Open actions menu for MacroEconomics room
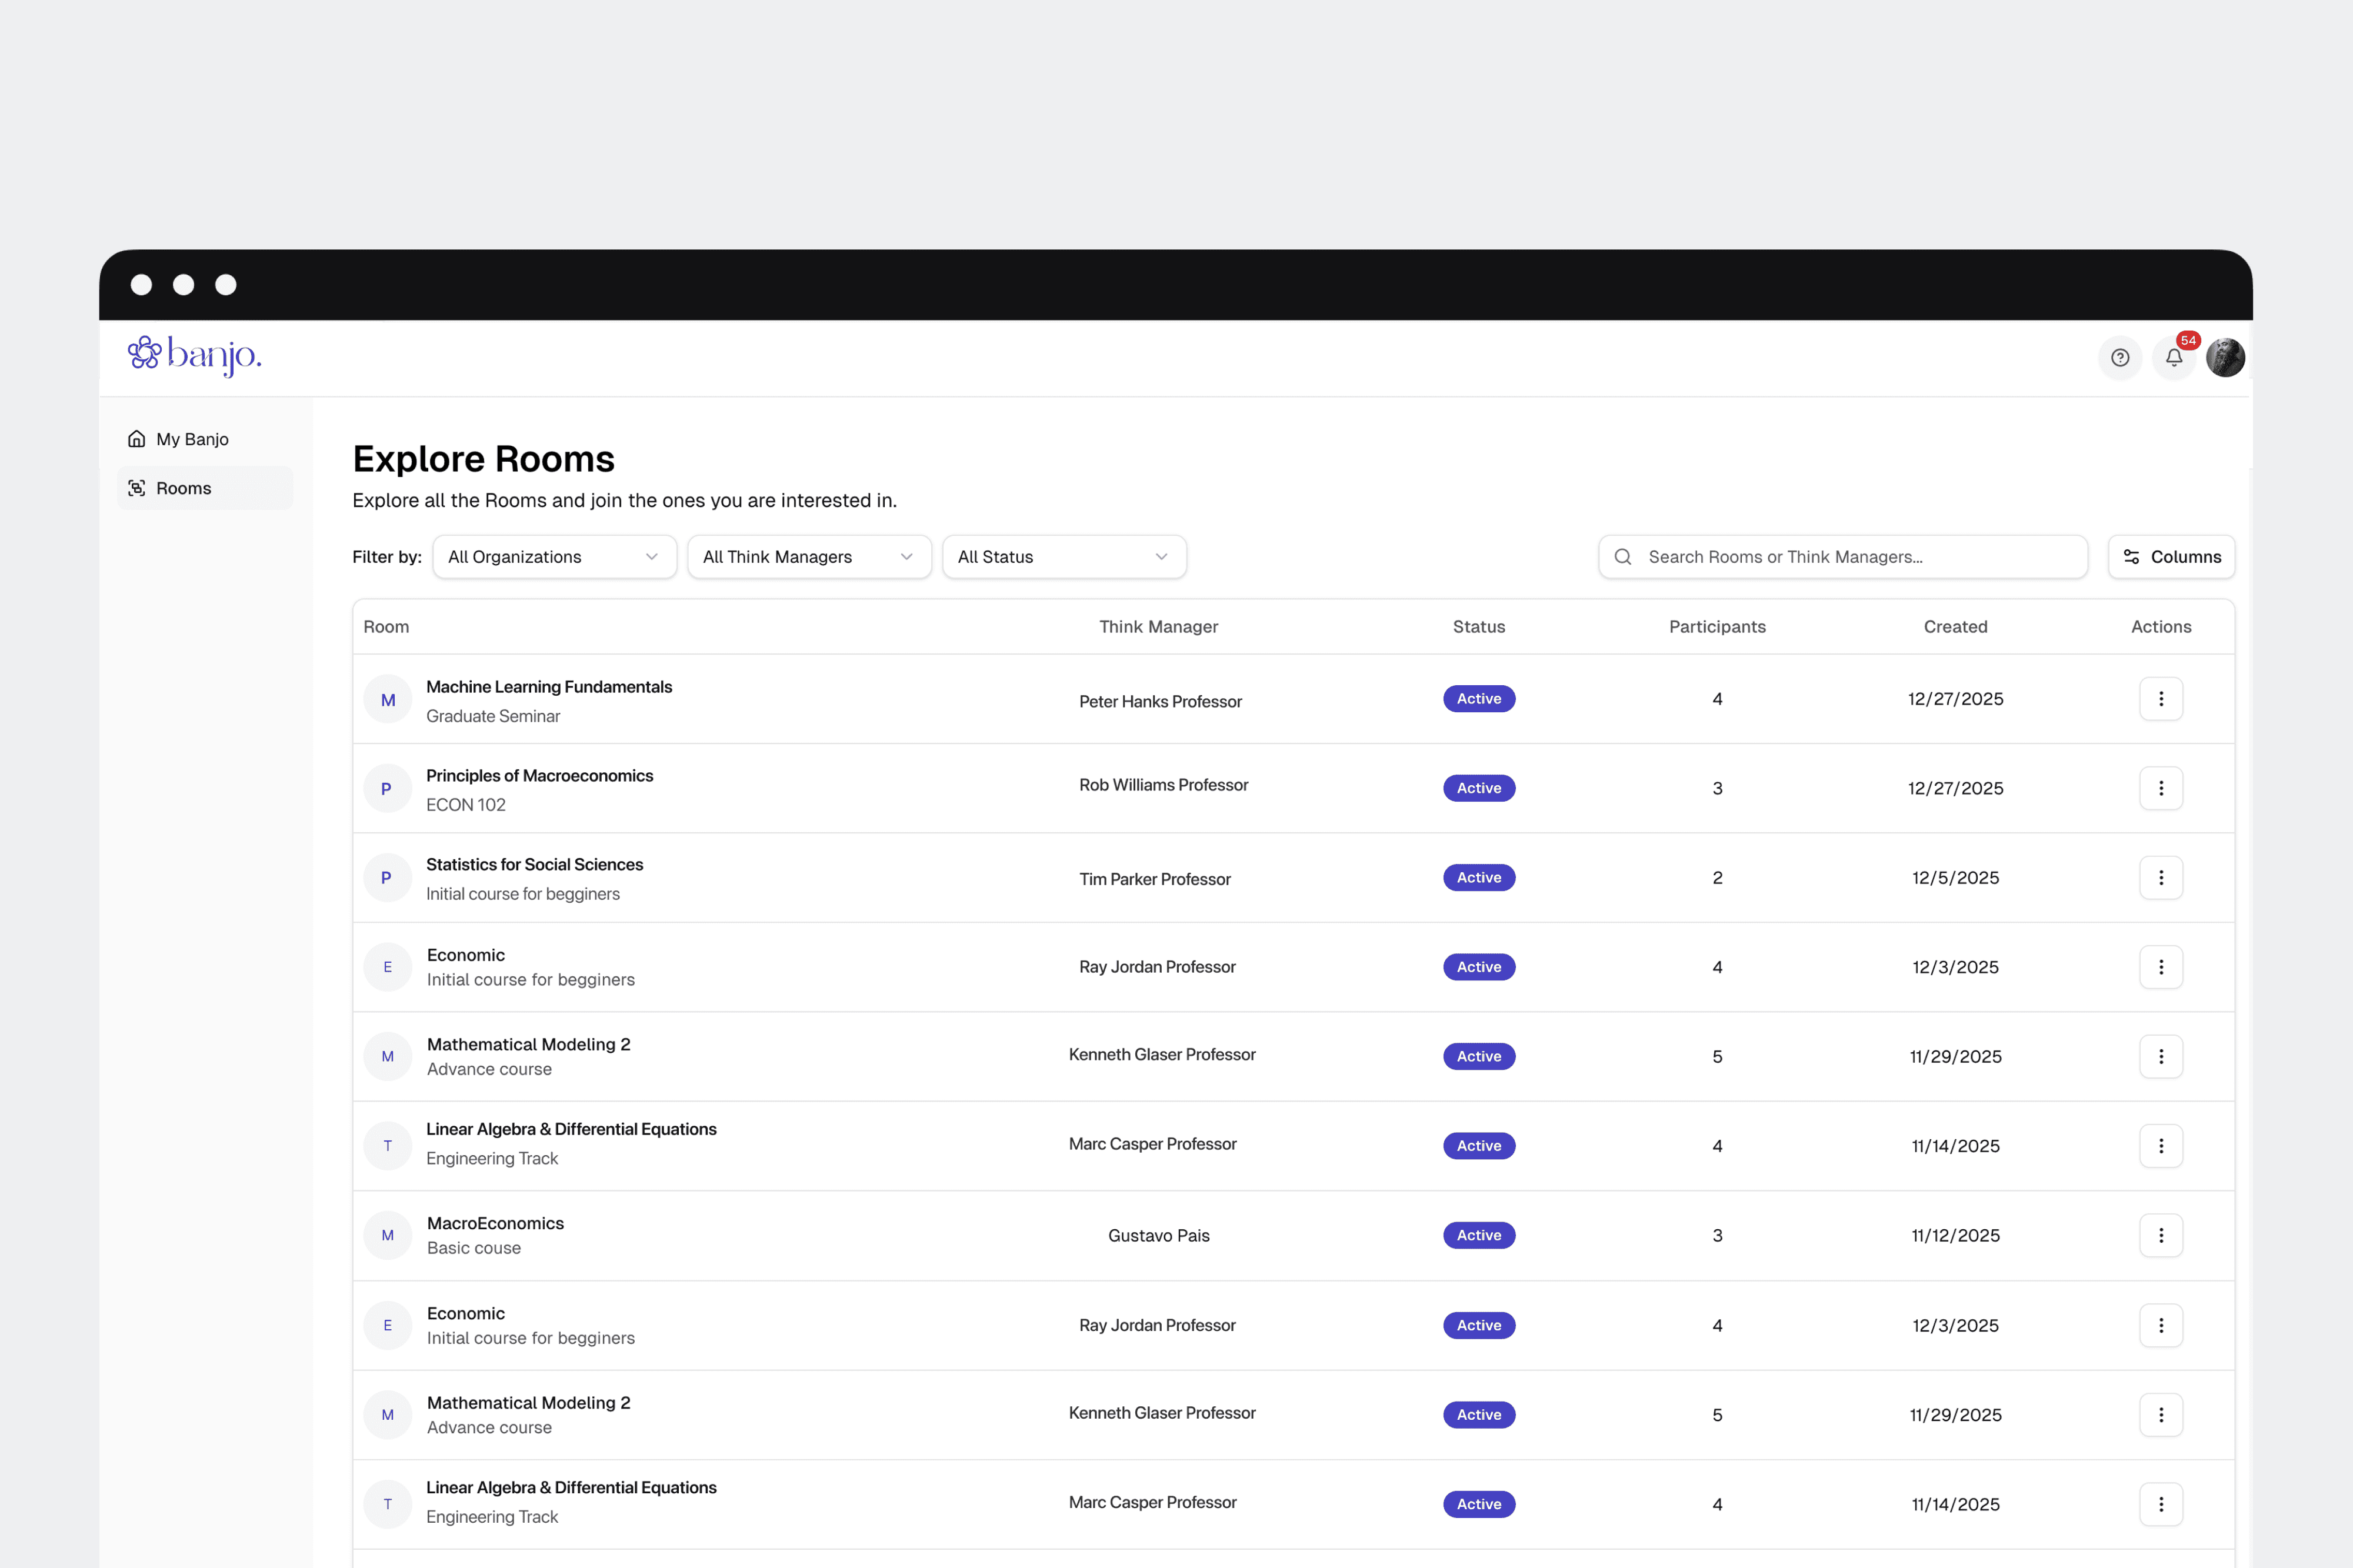Image resolution: width=2353 pixels, height=1568 pixels. tap(2160, 1236)
